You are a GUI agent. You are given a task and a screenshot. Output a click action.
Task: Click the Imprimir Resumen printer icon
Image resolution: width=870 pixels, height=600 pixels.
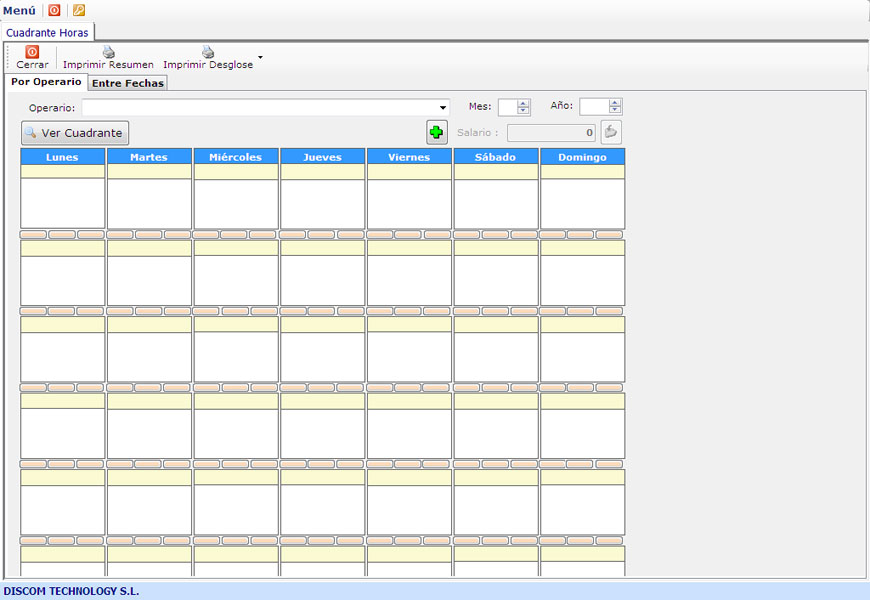(x=108, y=52)
